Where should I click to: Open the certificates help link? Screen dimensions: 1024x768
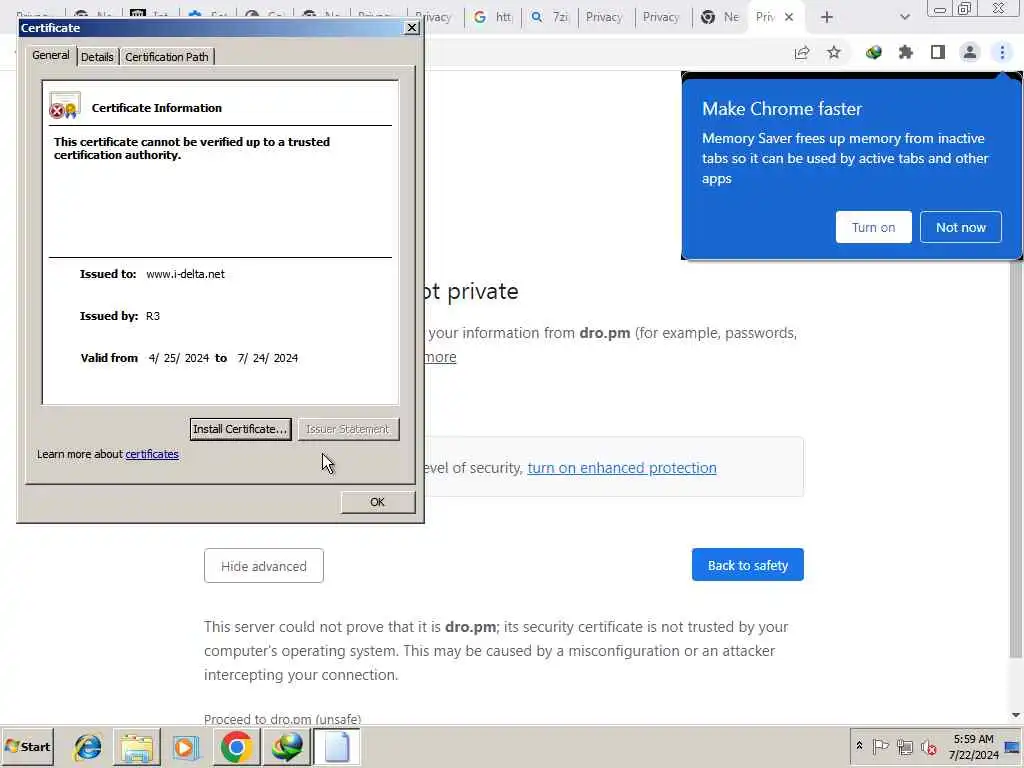(x=152, y=454)
